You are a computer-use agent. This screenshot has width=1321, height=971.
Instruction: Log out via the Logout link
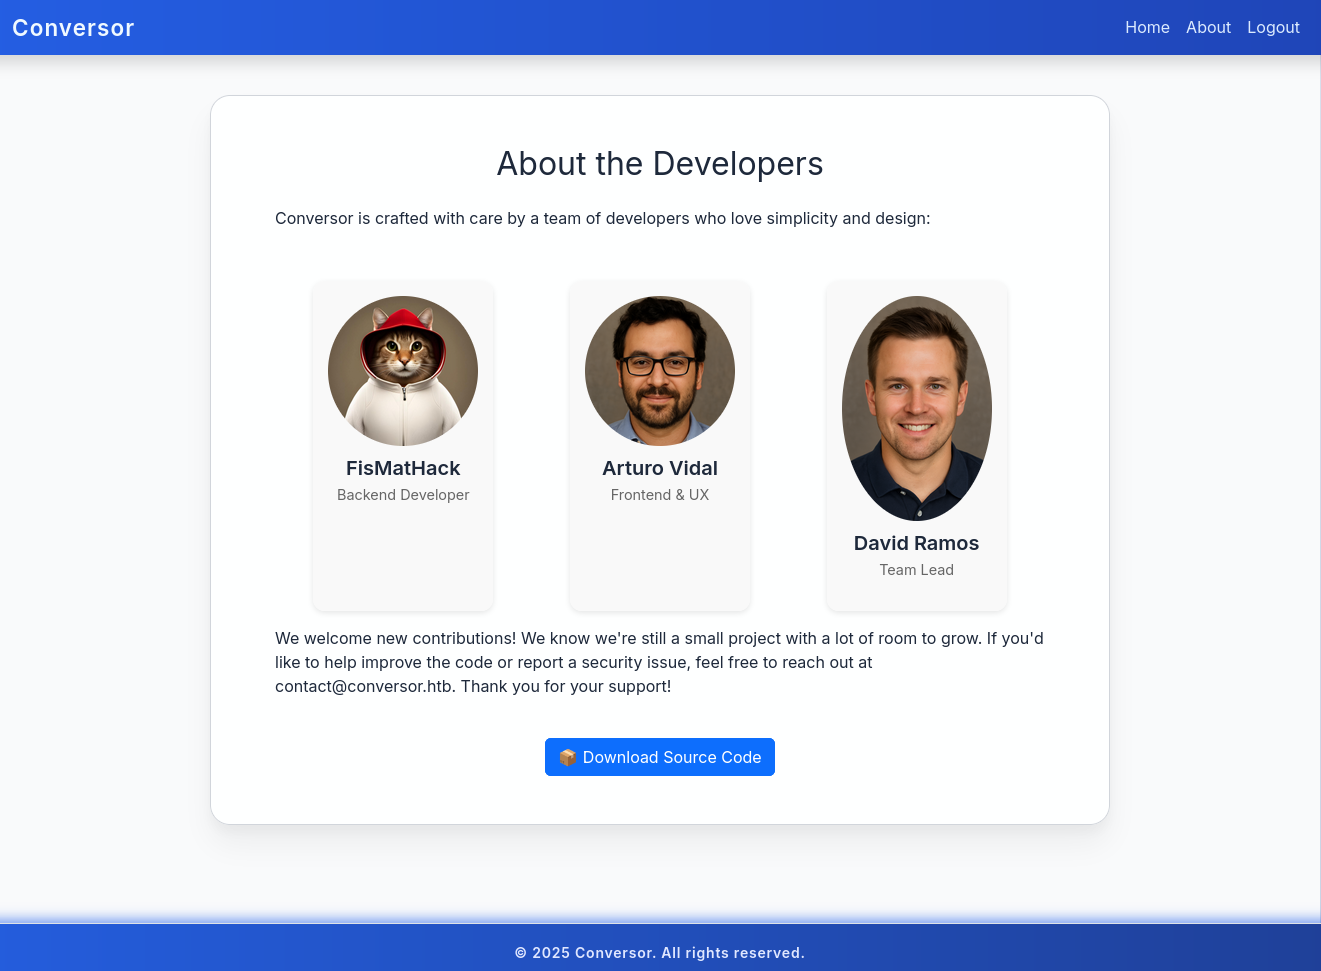1273,27
